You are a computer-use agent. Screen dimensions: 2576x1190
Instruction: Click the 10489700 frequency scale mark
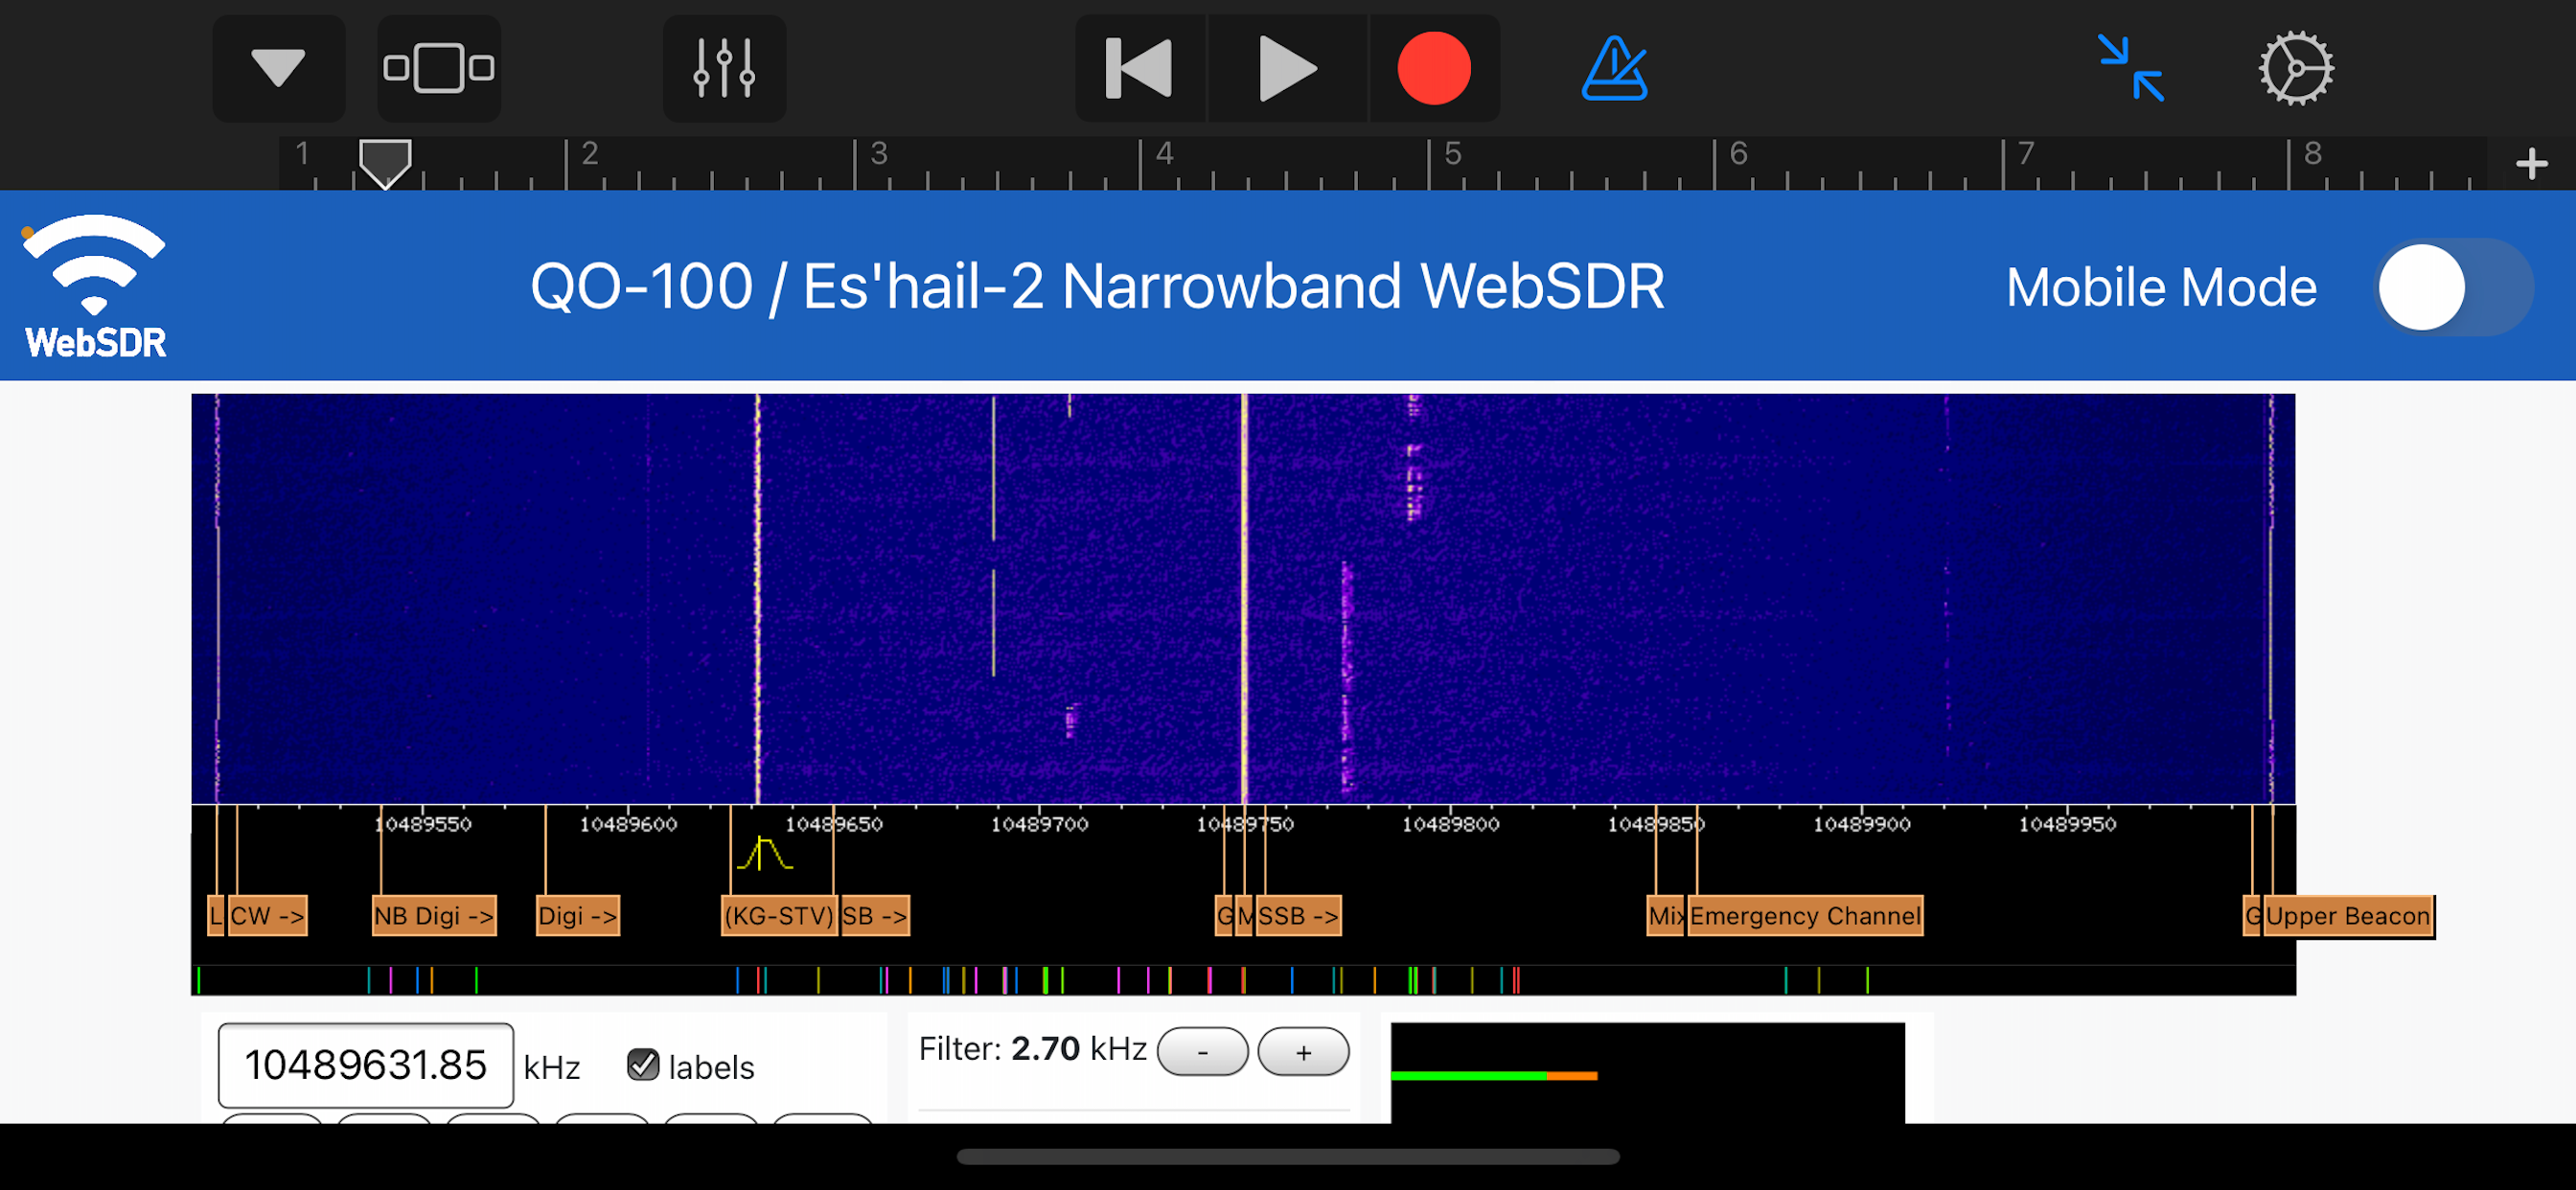[x=1039, y=824]
